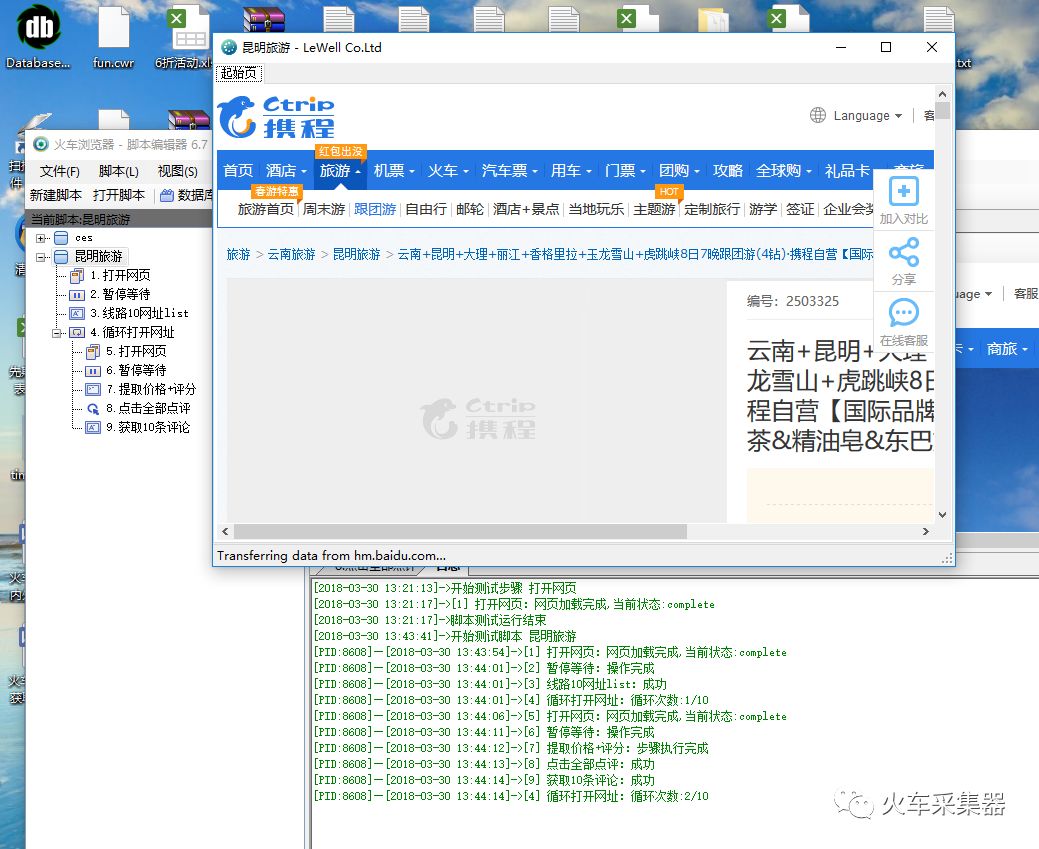Open the 视图(S) menu
The height and width of the screenshot is (849, 1039).
click(178, 172)
